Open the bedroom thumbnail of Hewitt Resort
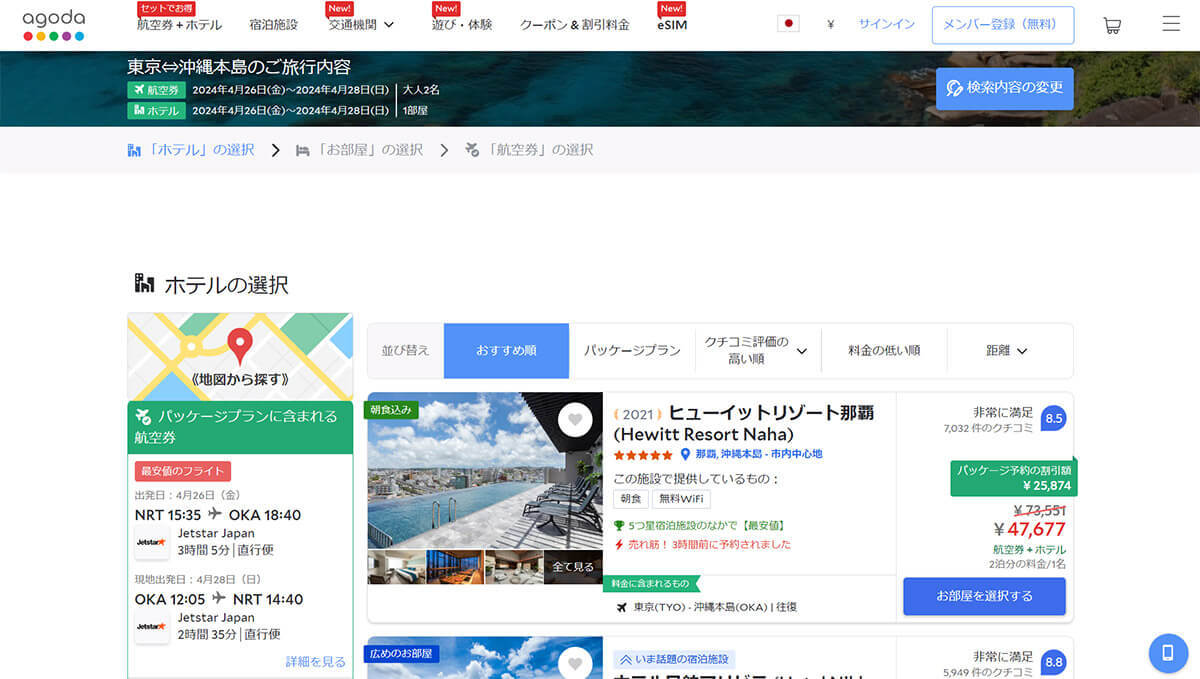Image resolution: width=1200 pixels, height=679 pixels. point(396,567)
